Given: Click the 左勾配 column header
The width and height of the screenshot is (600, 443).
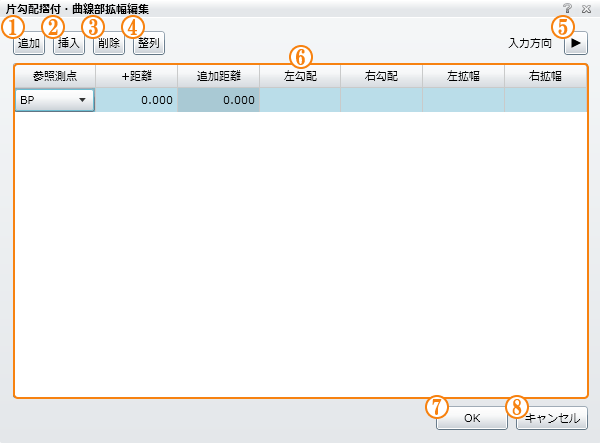Looking at the screenshot, I should point(300,77).
